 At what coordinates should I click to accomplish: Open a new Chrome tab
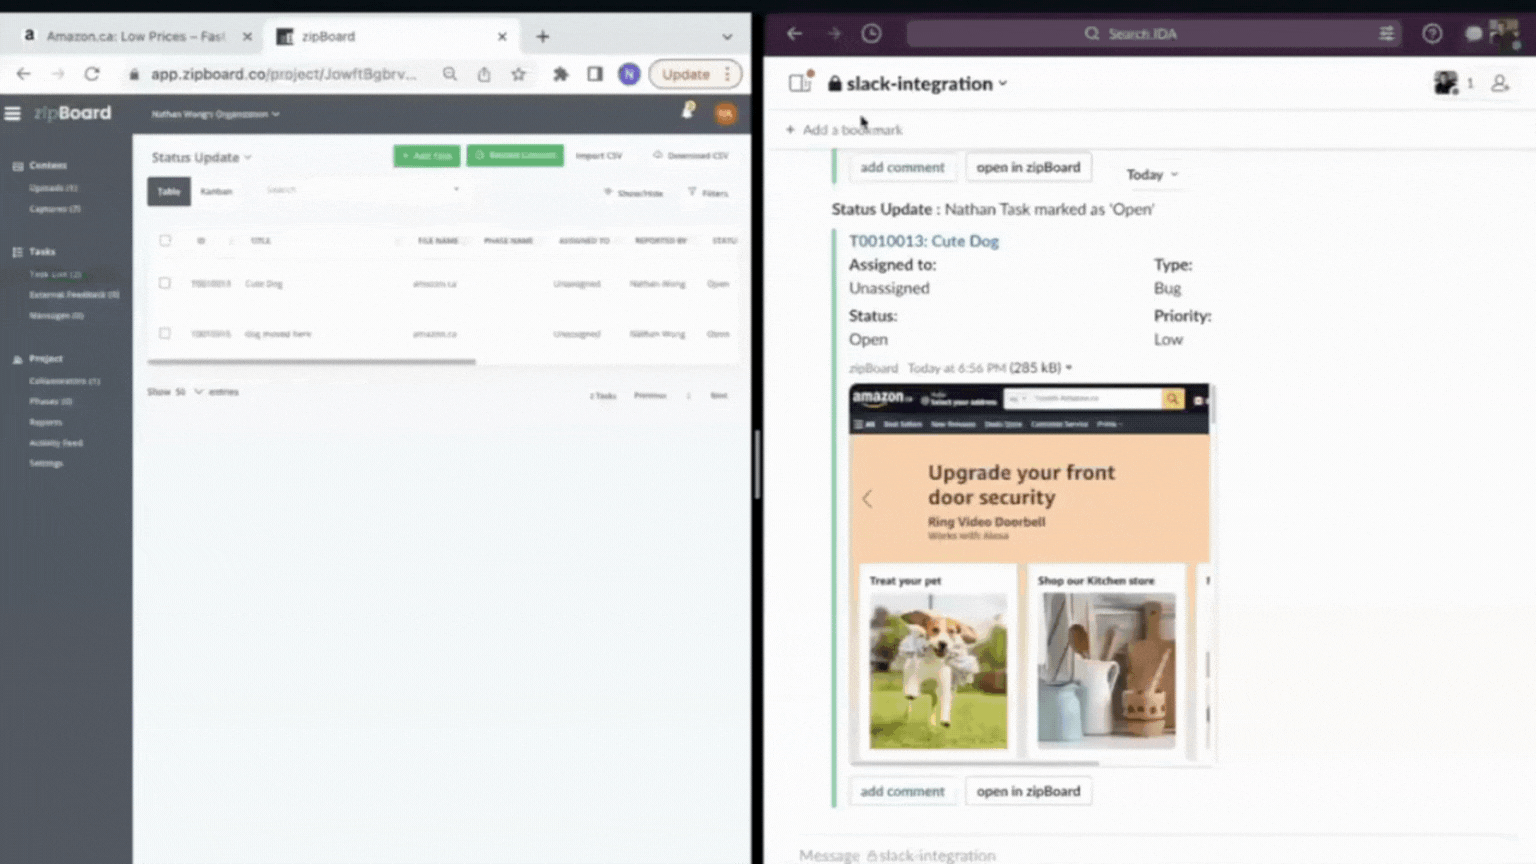[542, 36]
